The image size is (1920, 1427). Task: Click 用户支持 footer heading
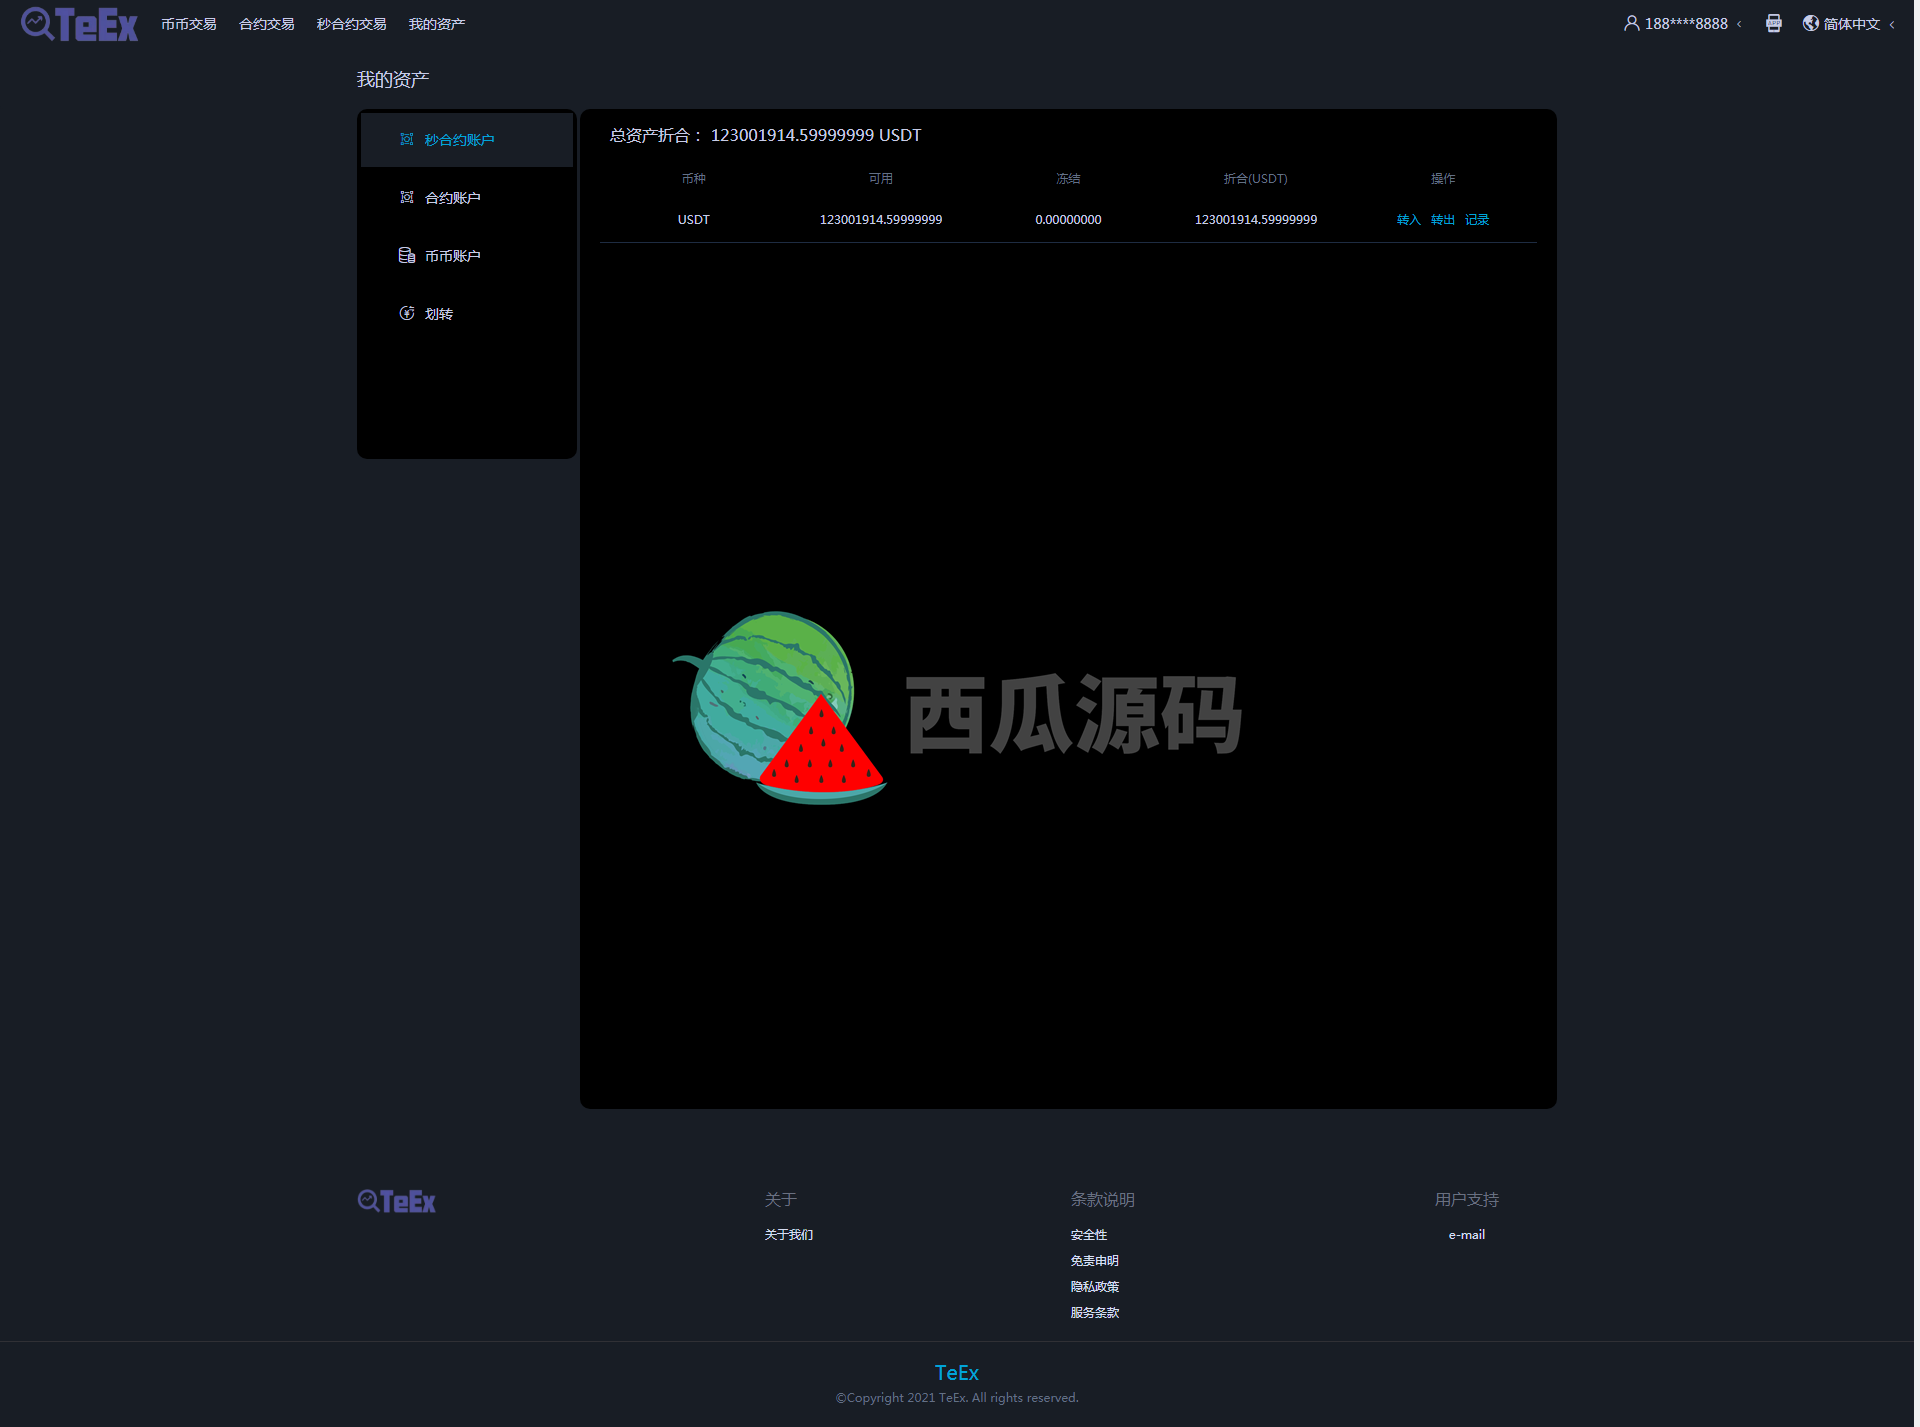coord(1467,1199)
